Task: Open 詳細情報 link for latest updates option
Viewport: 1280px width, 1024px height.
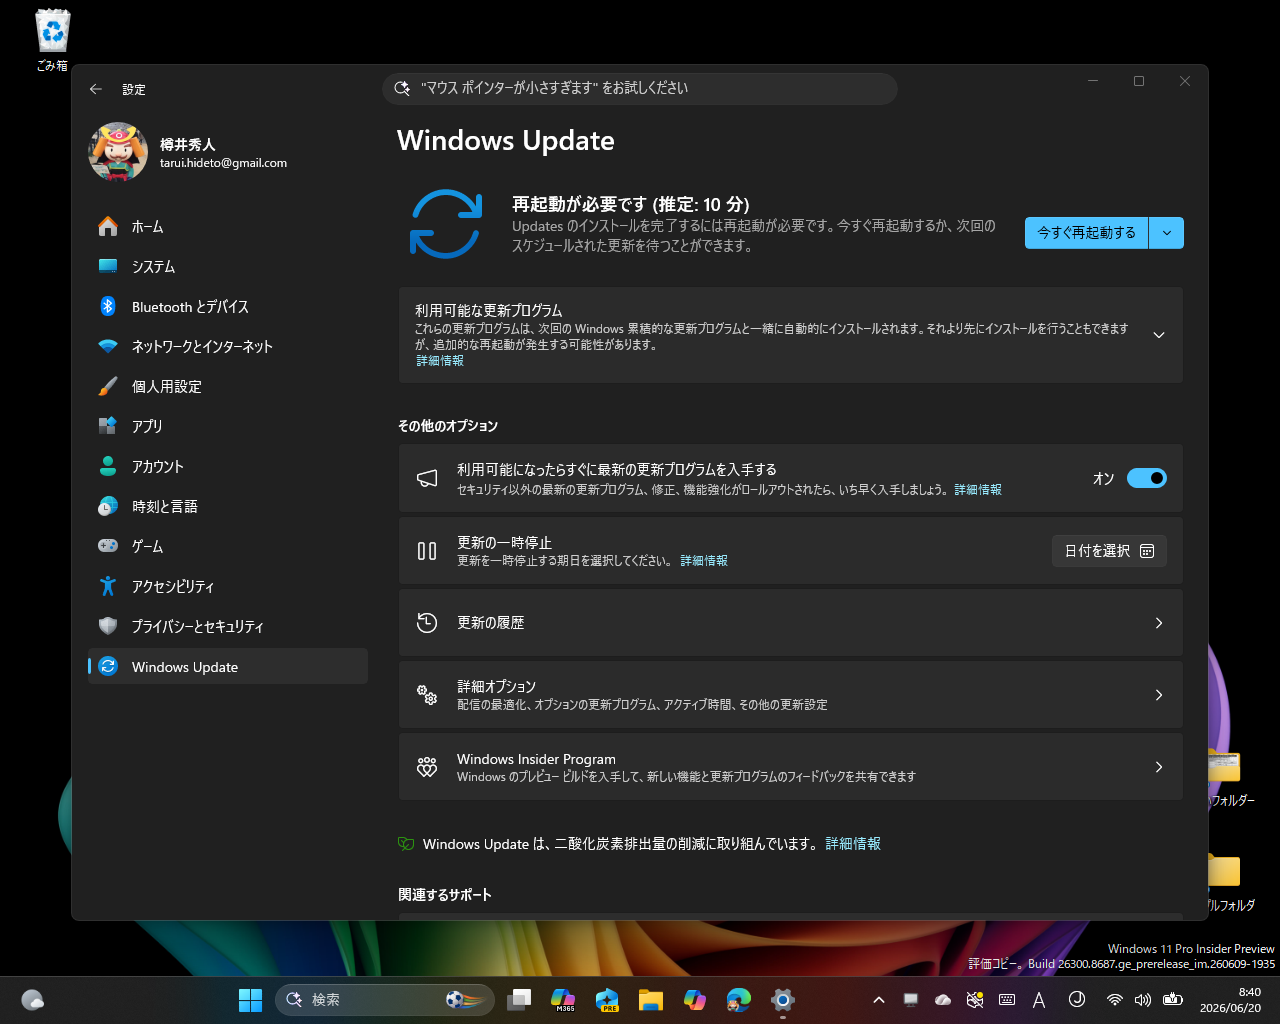Action: [978, 490]
